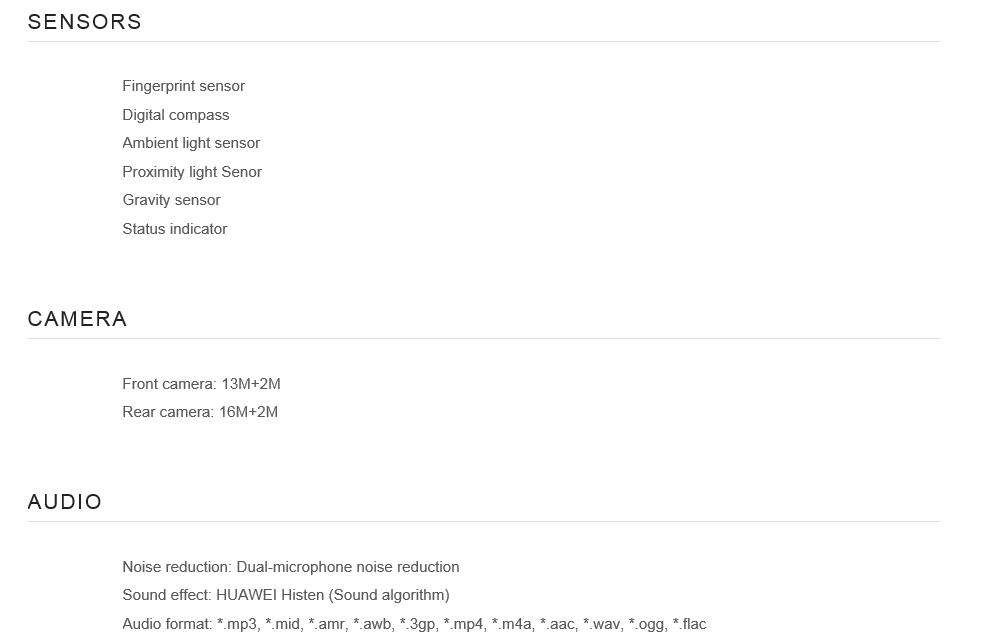
Task: Click the SENSORS section heading
Action: coord(85,22)
